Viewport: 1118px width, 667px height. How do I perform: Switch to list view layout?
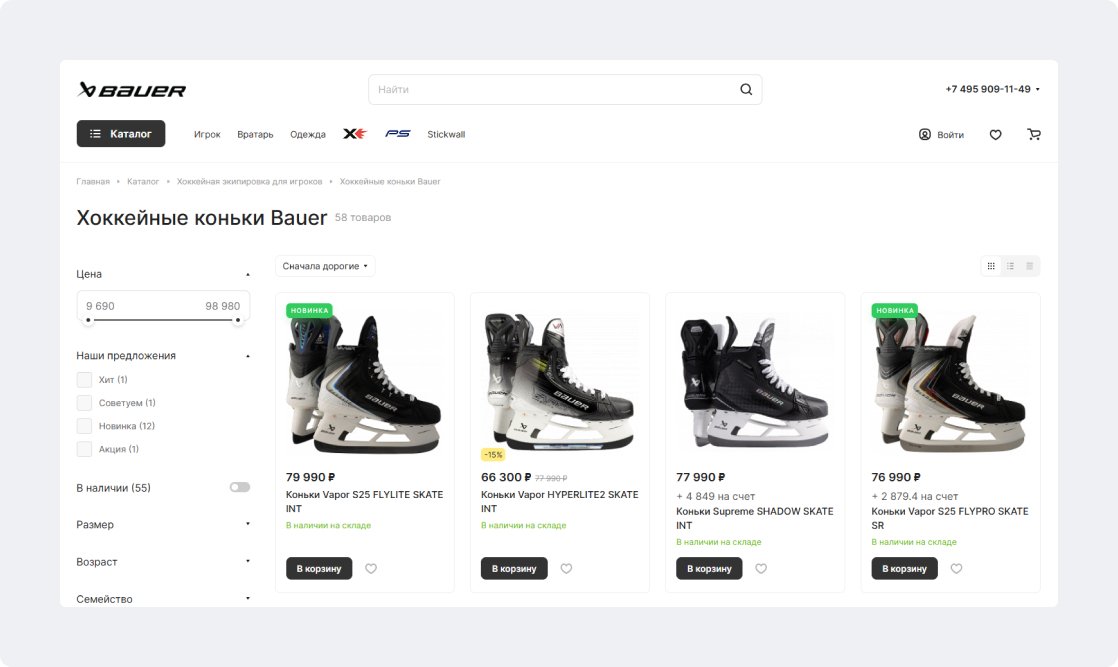click(x=1010, y=266)
